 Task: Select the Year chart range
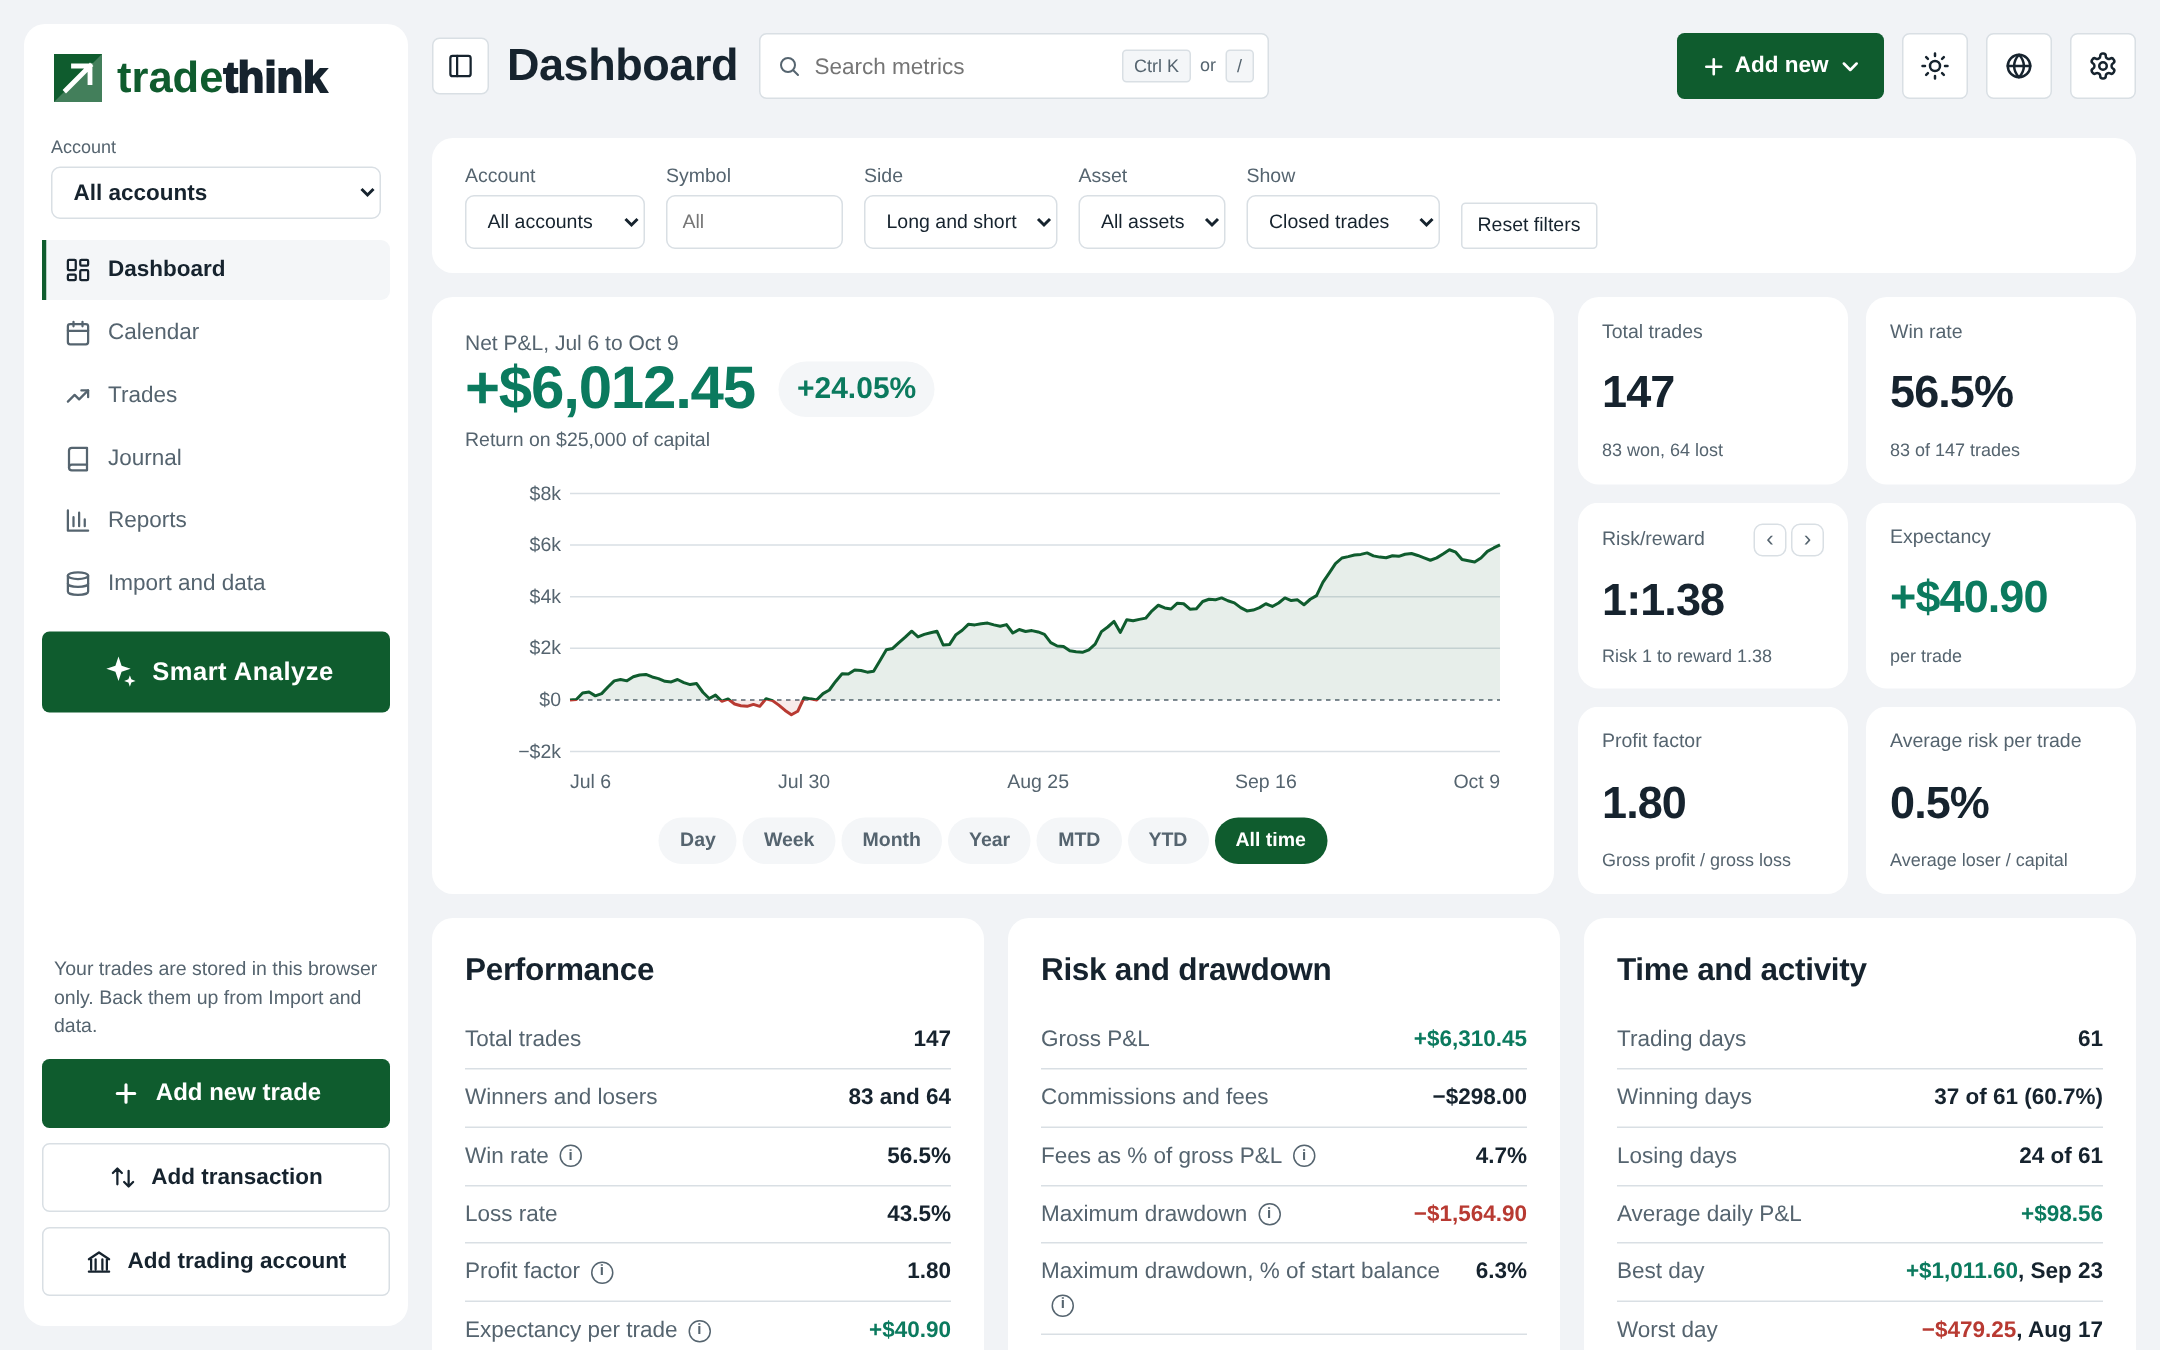pos(989,840)
